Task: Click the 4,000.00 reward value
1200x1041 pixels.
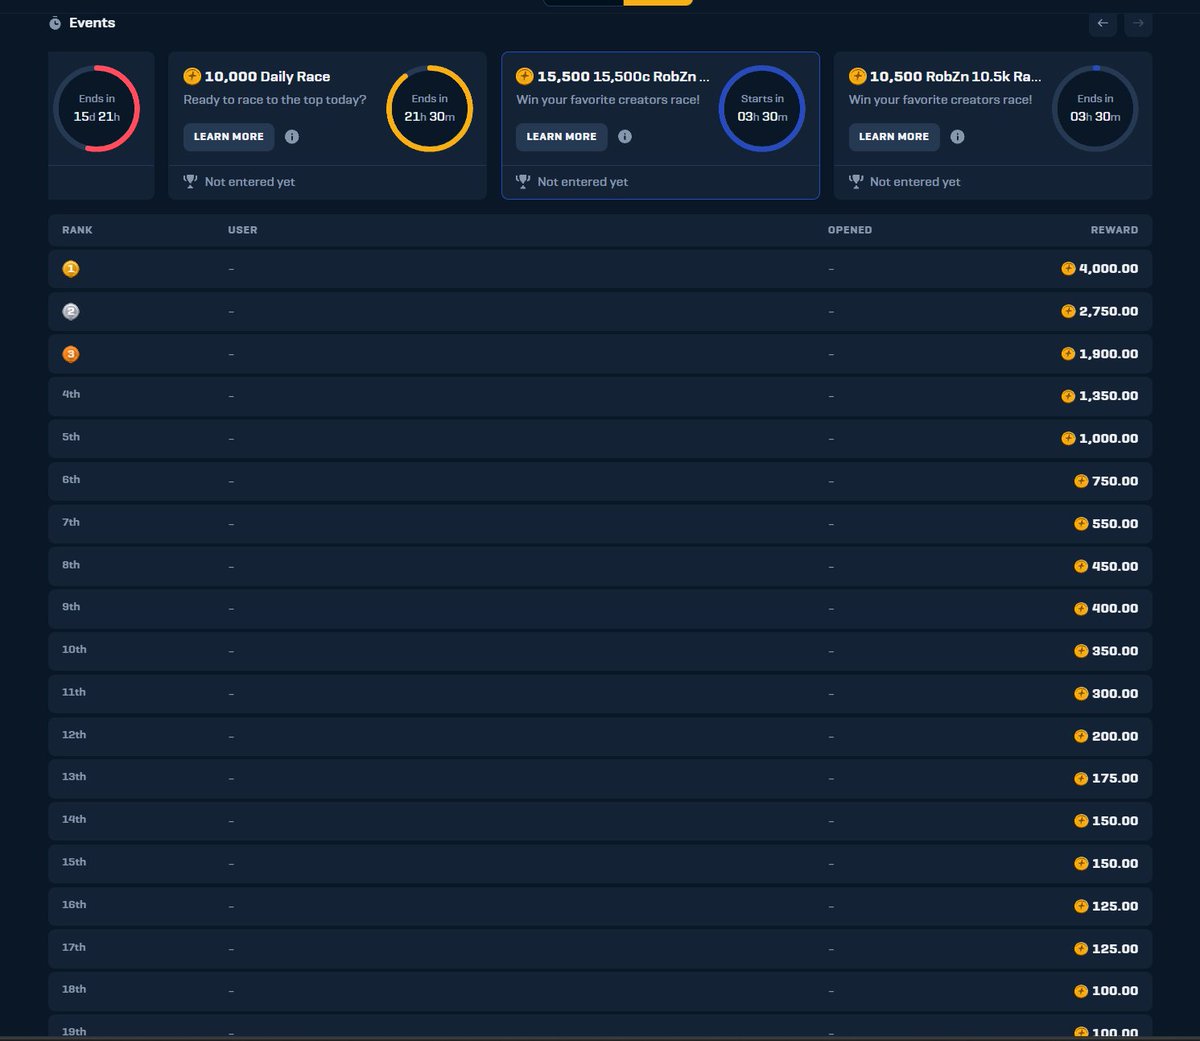Action: (1108, 269)
